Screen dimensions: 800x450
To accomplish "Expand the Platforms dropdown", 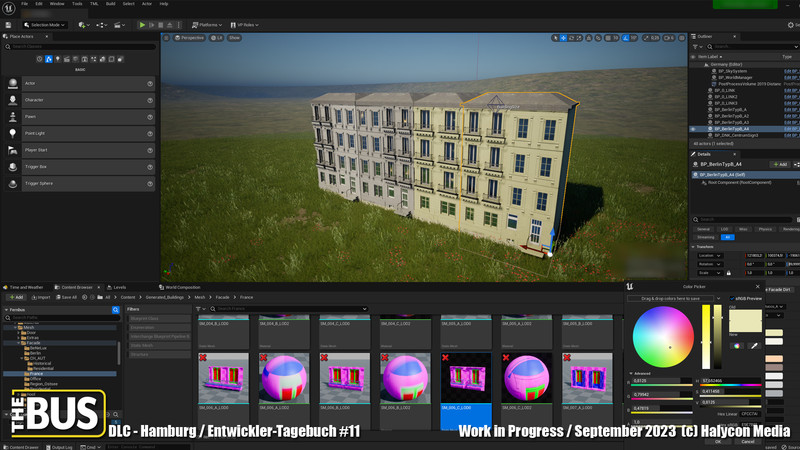I will coord(207,25).
